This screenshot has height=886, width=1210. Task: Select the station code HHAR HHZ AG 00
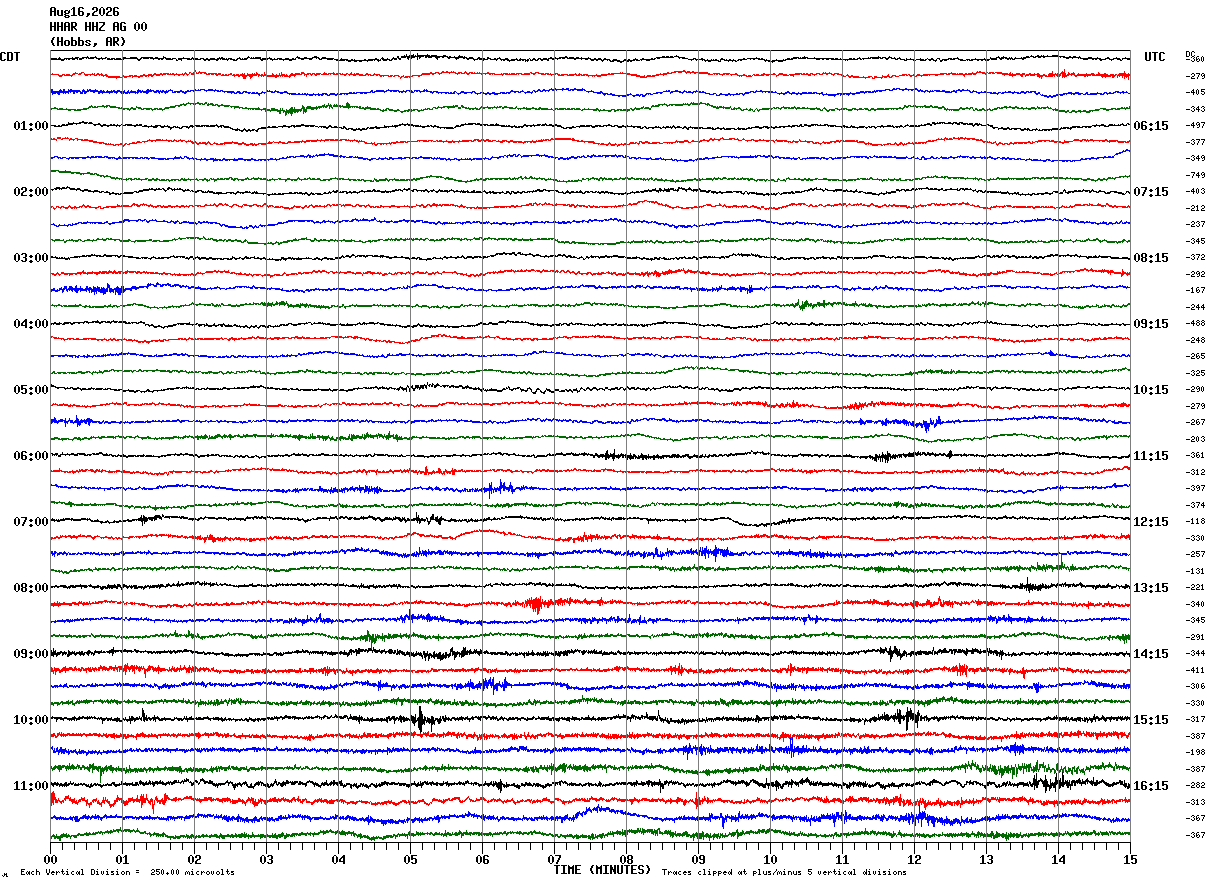tap(98, 27)
